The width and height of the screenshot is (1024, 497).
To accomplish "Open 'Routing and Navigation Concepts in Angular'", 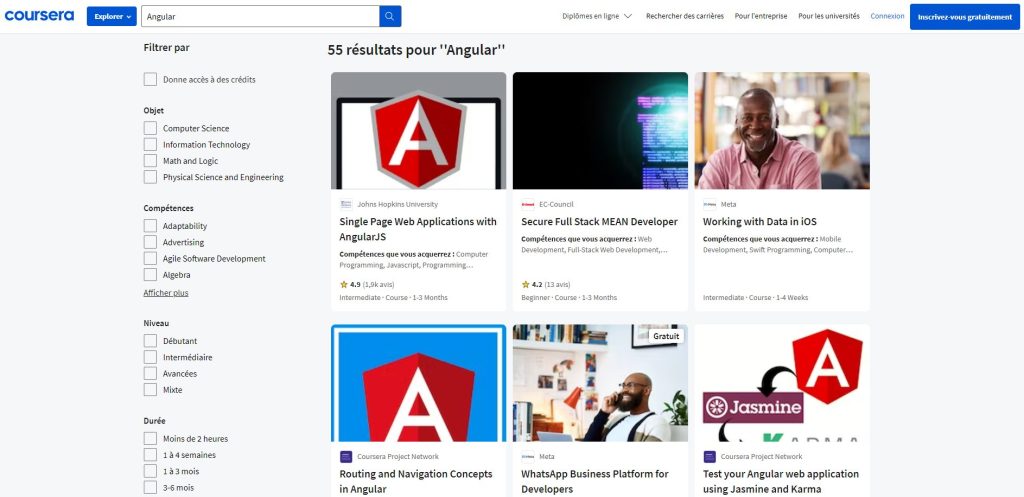I will coord(416,481).
